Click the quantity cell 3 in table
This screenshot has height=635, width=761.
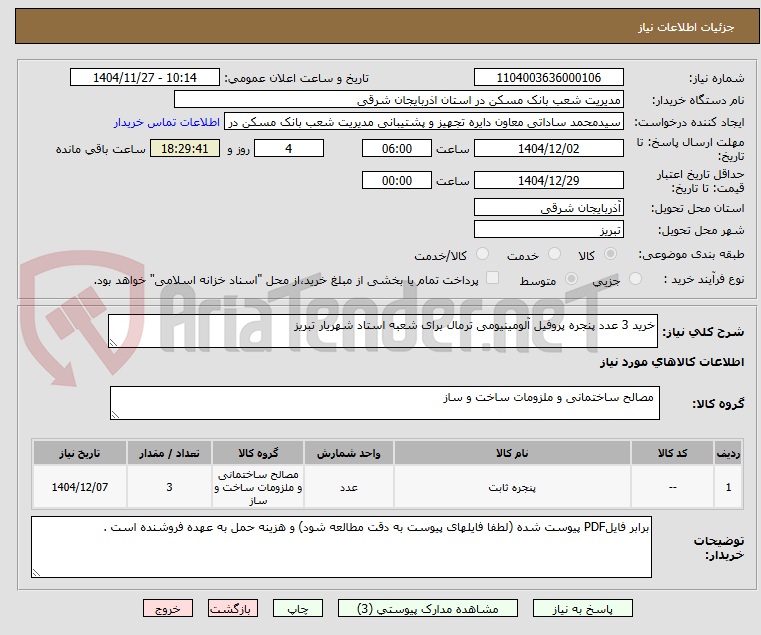(169, 487)
